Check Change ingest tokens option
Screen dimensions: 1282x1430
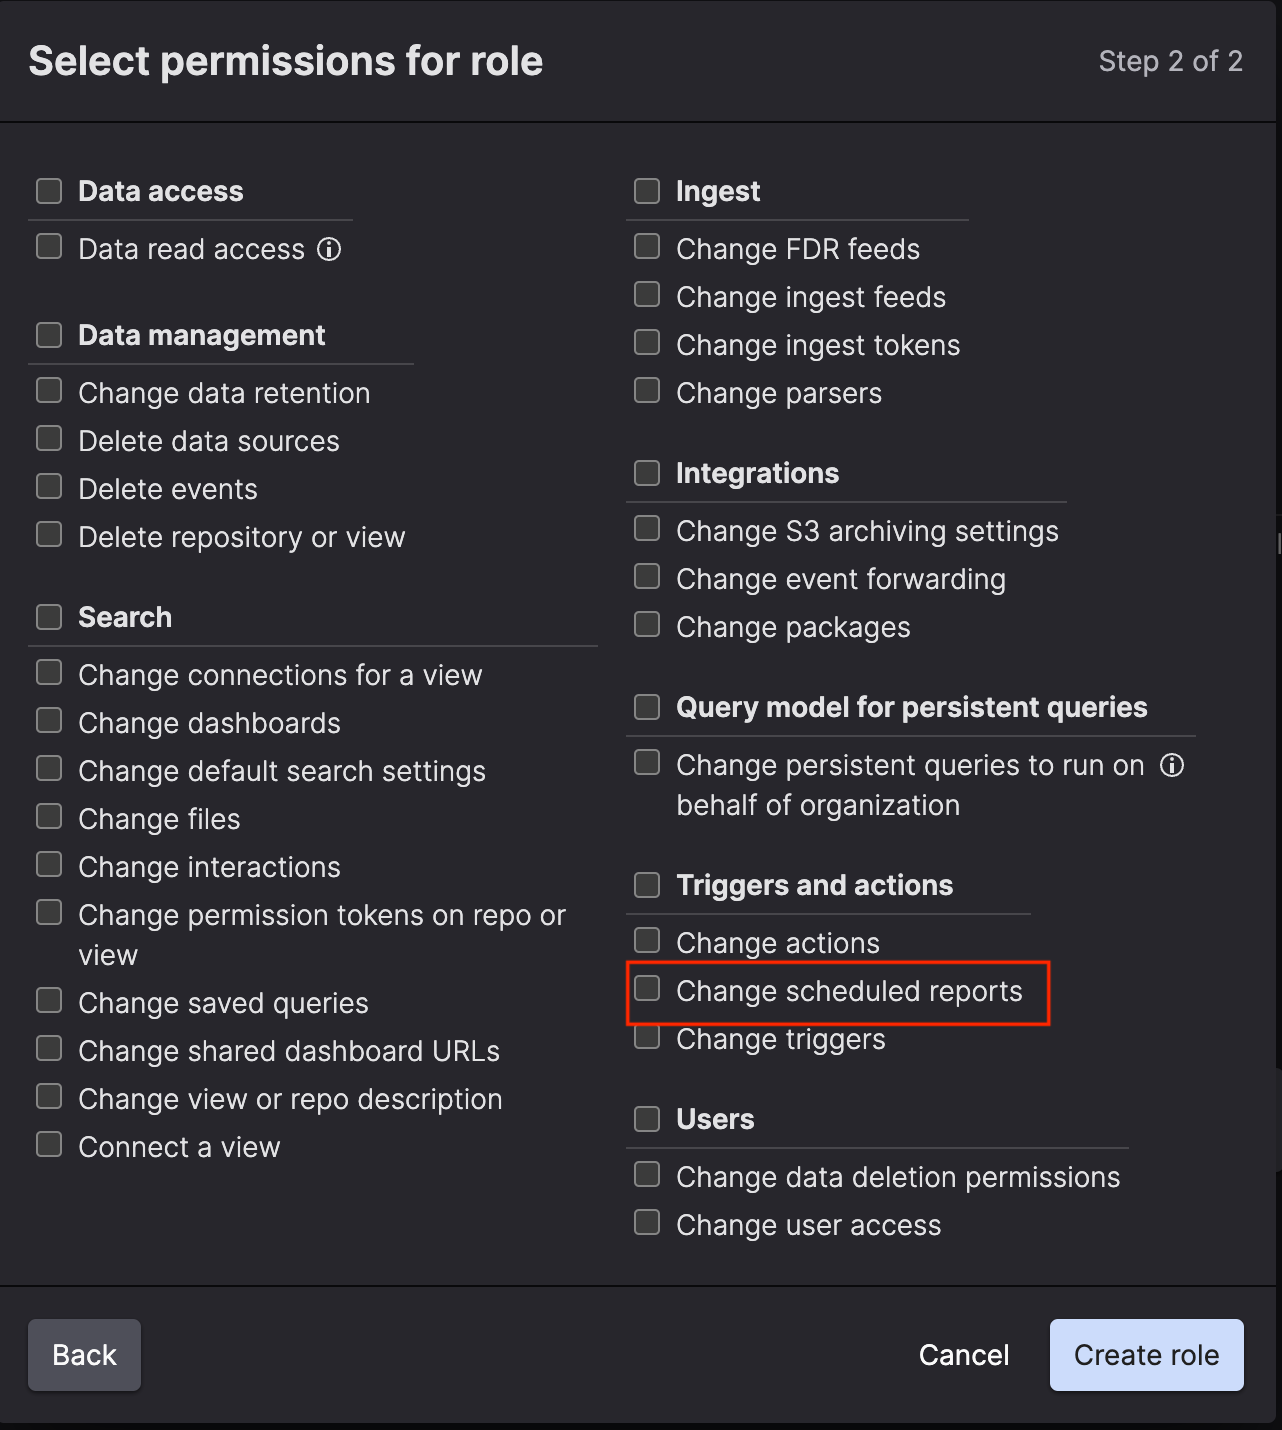tap(648, 343)
